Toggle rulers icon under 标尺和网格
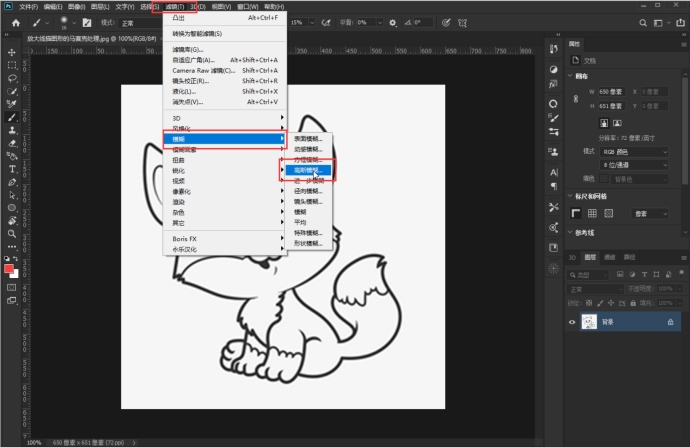 [576, 213]
